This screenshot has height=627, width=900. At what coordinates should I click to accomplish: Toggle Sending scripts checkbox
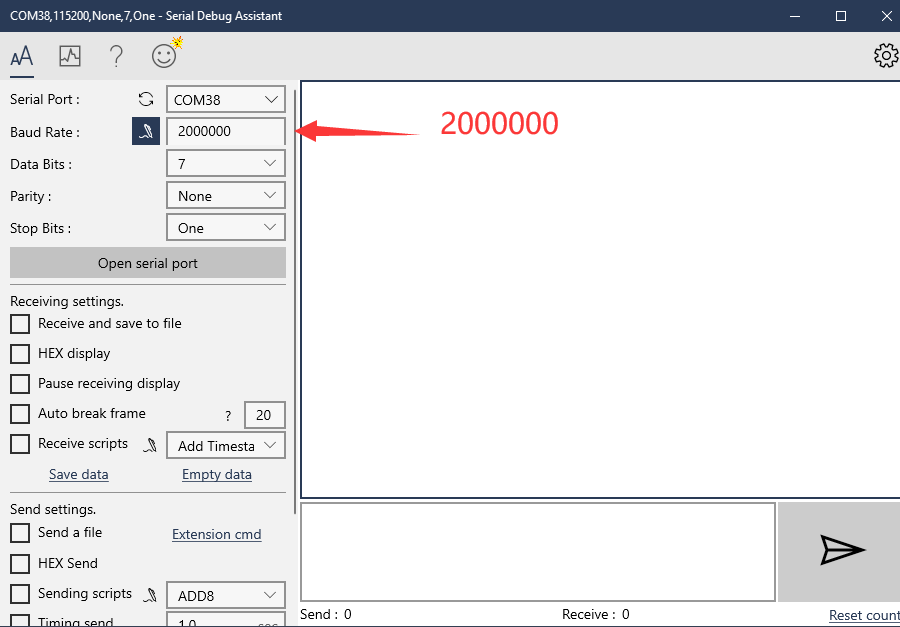click(20, 594)
